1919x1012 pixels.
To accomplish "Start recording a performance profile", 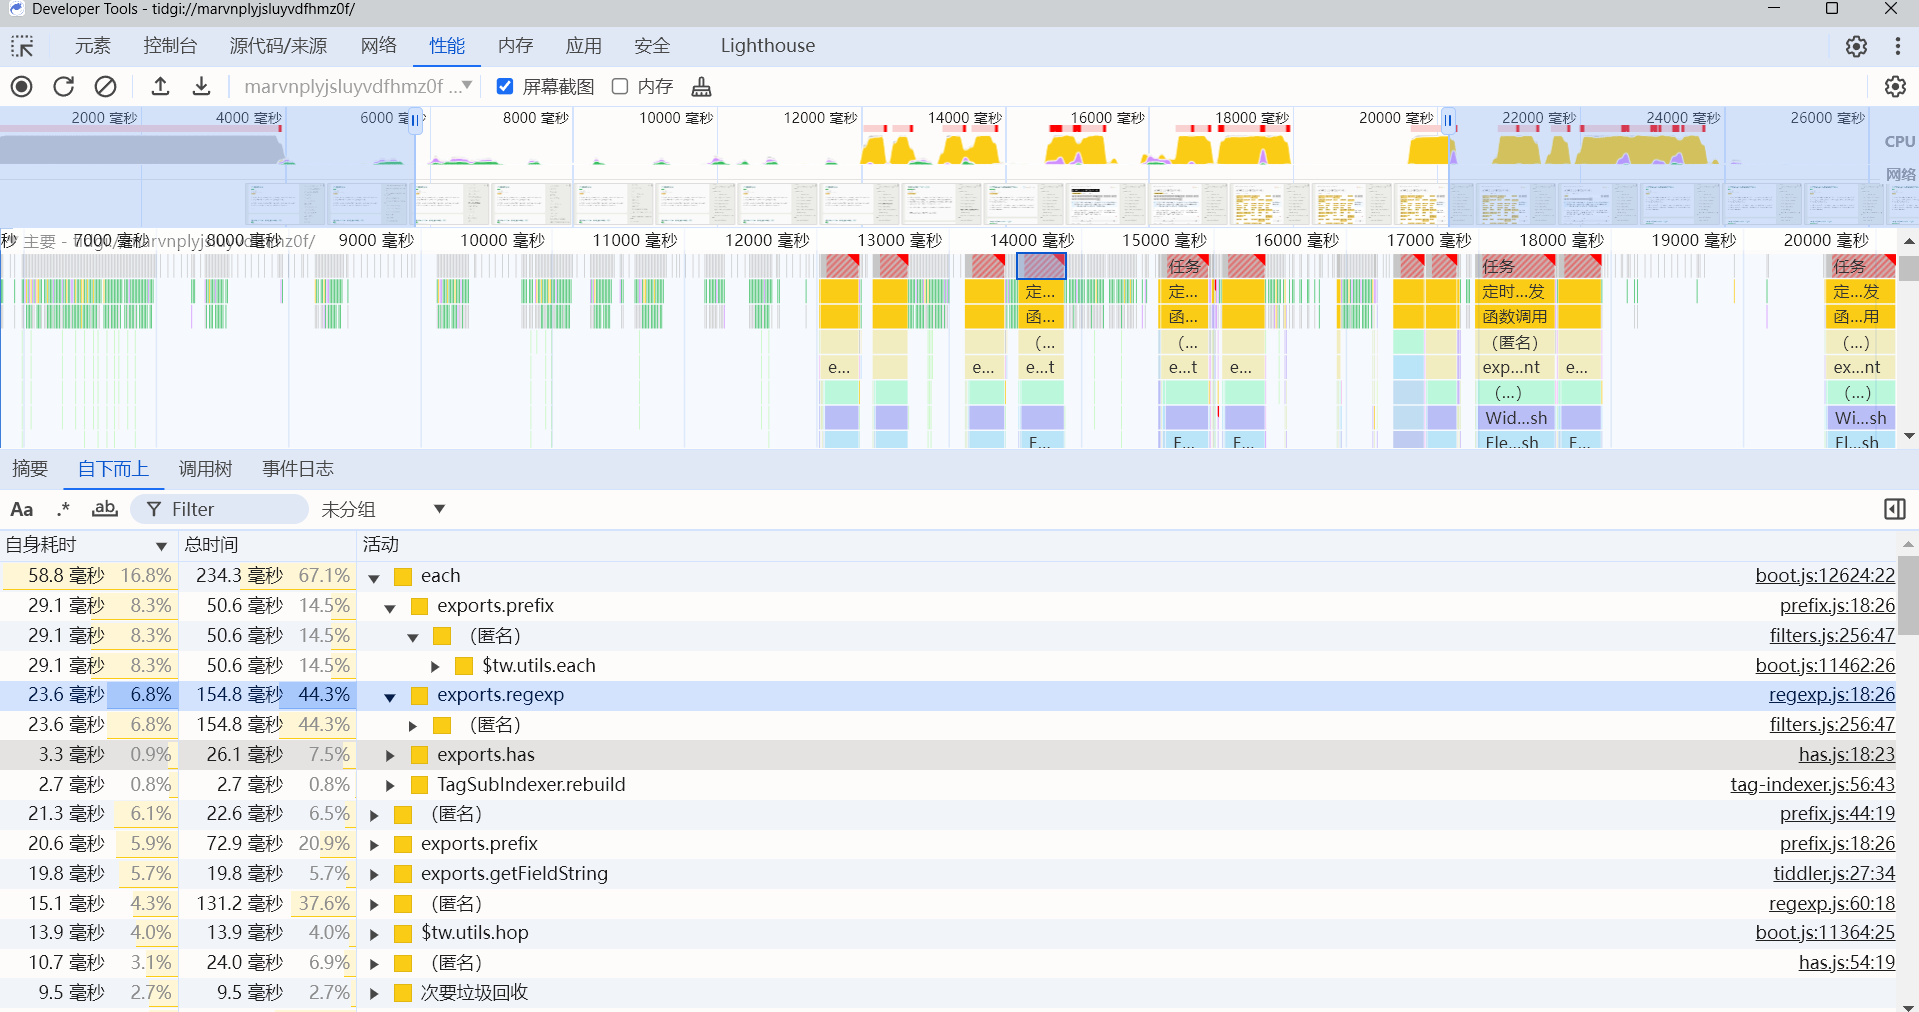I will click(21, 86).
